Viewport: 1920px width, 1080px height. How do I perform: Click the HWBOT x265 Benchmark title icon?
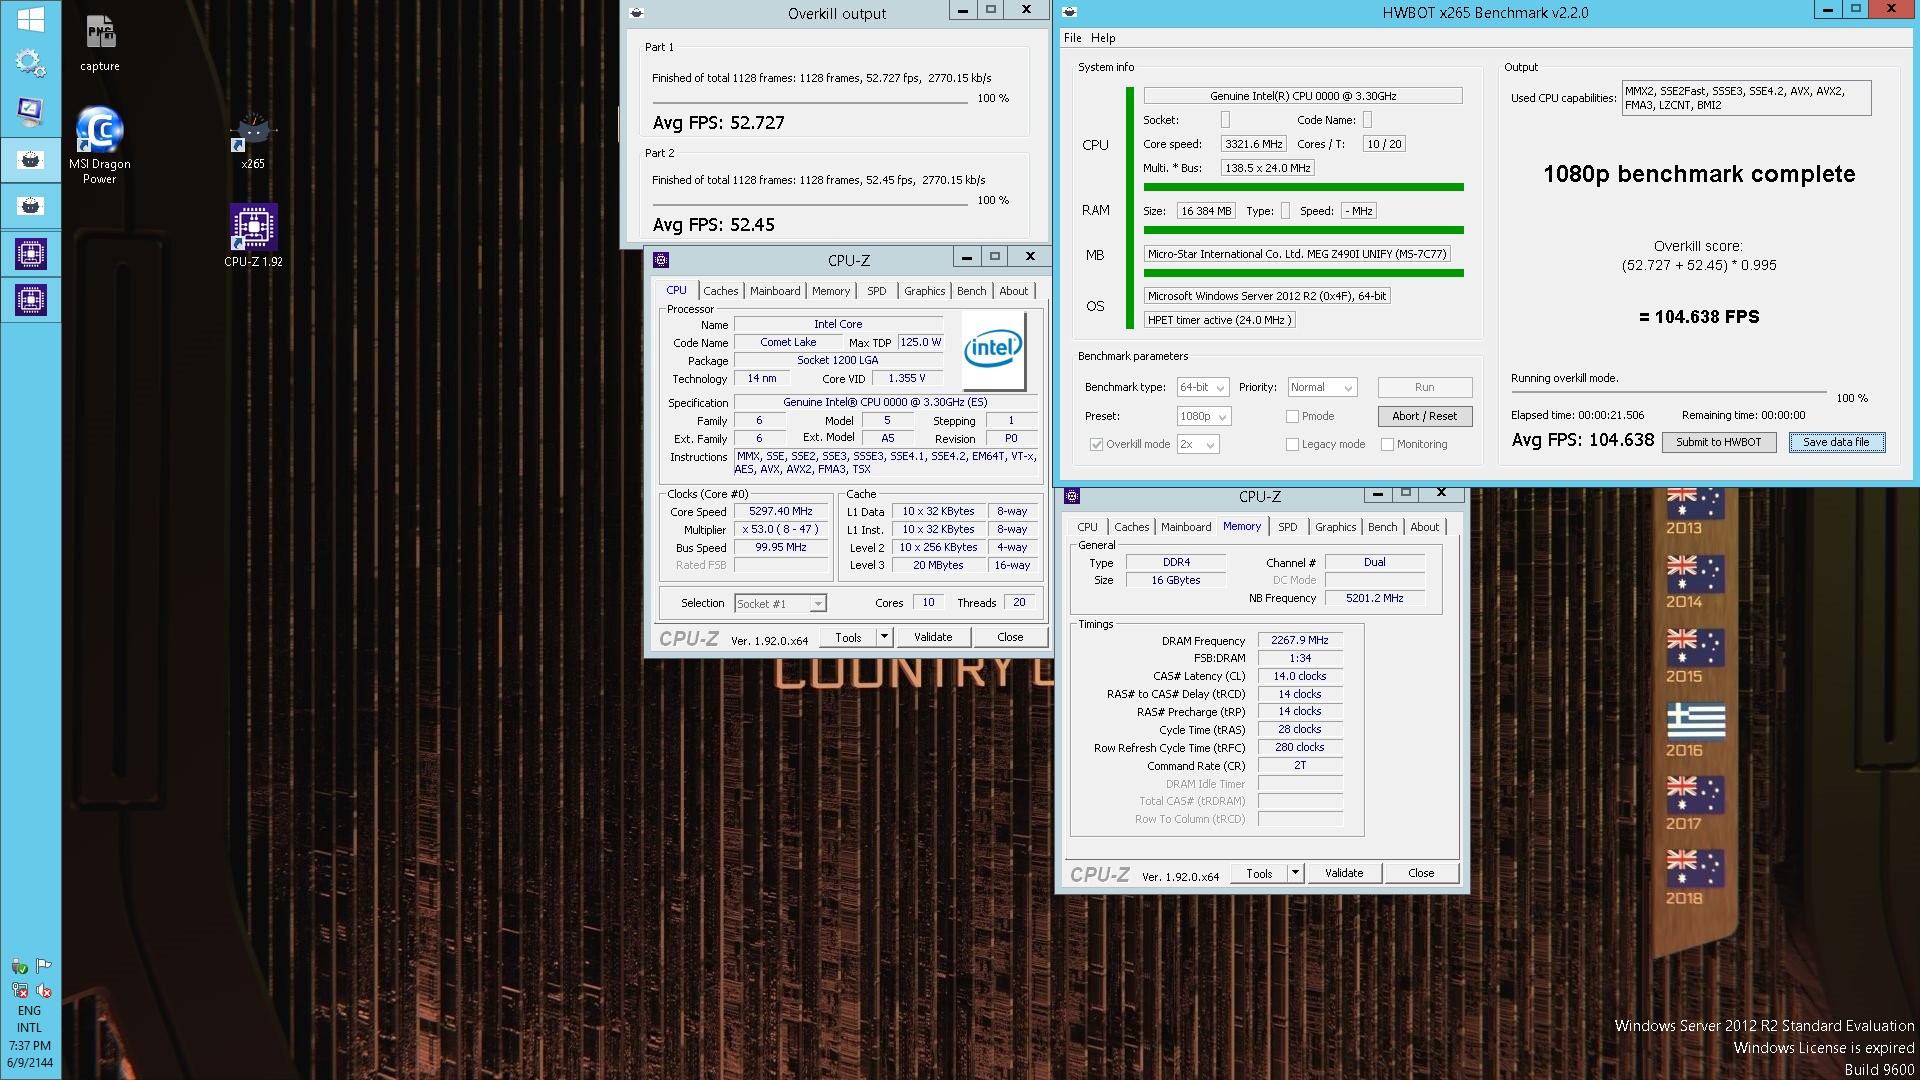pos(1070,12)
